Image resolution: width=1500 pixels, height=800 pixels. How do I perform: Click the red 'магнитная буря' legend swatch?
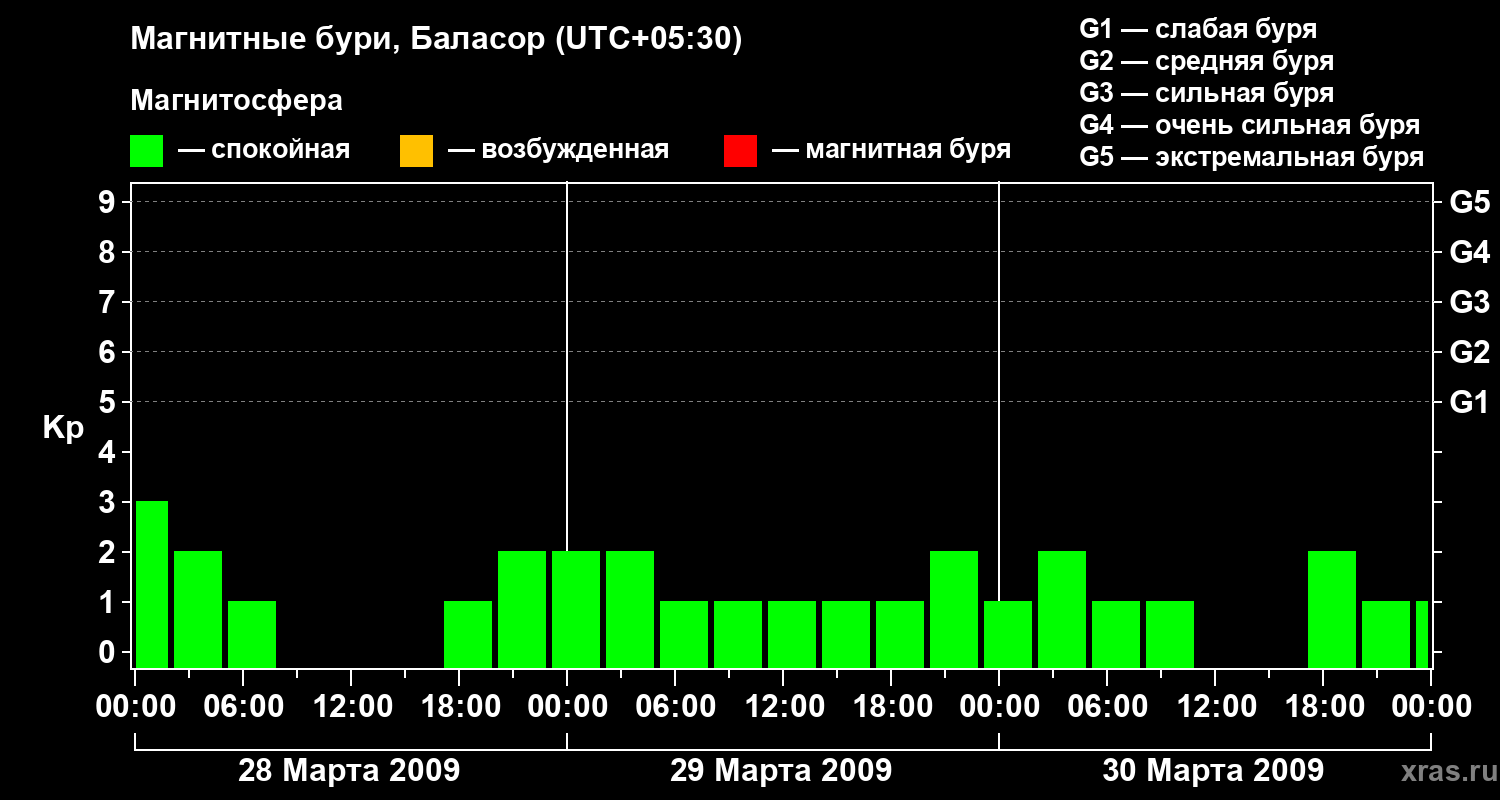(x=740, y=151)
